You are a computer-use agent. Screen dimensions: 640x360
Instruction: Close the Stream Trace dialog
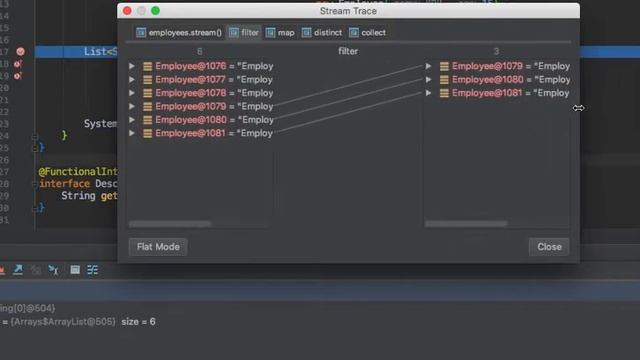coord(549,247)
